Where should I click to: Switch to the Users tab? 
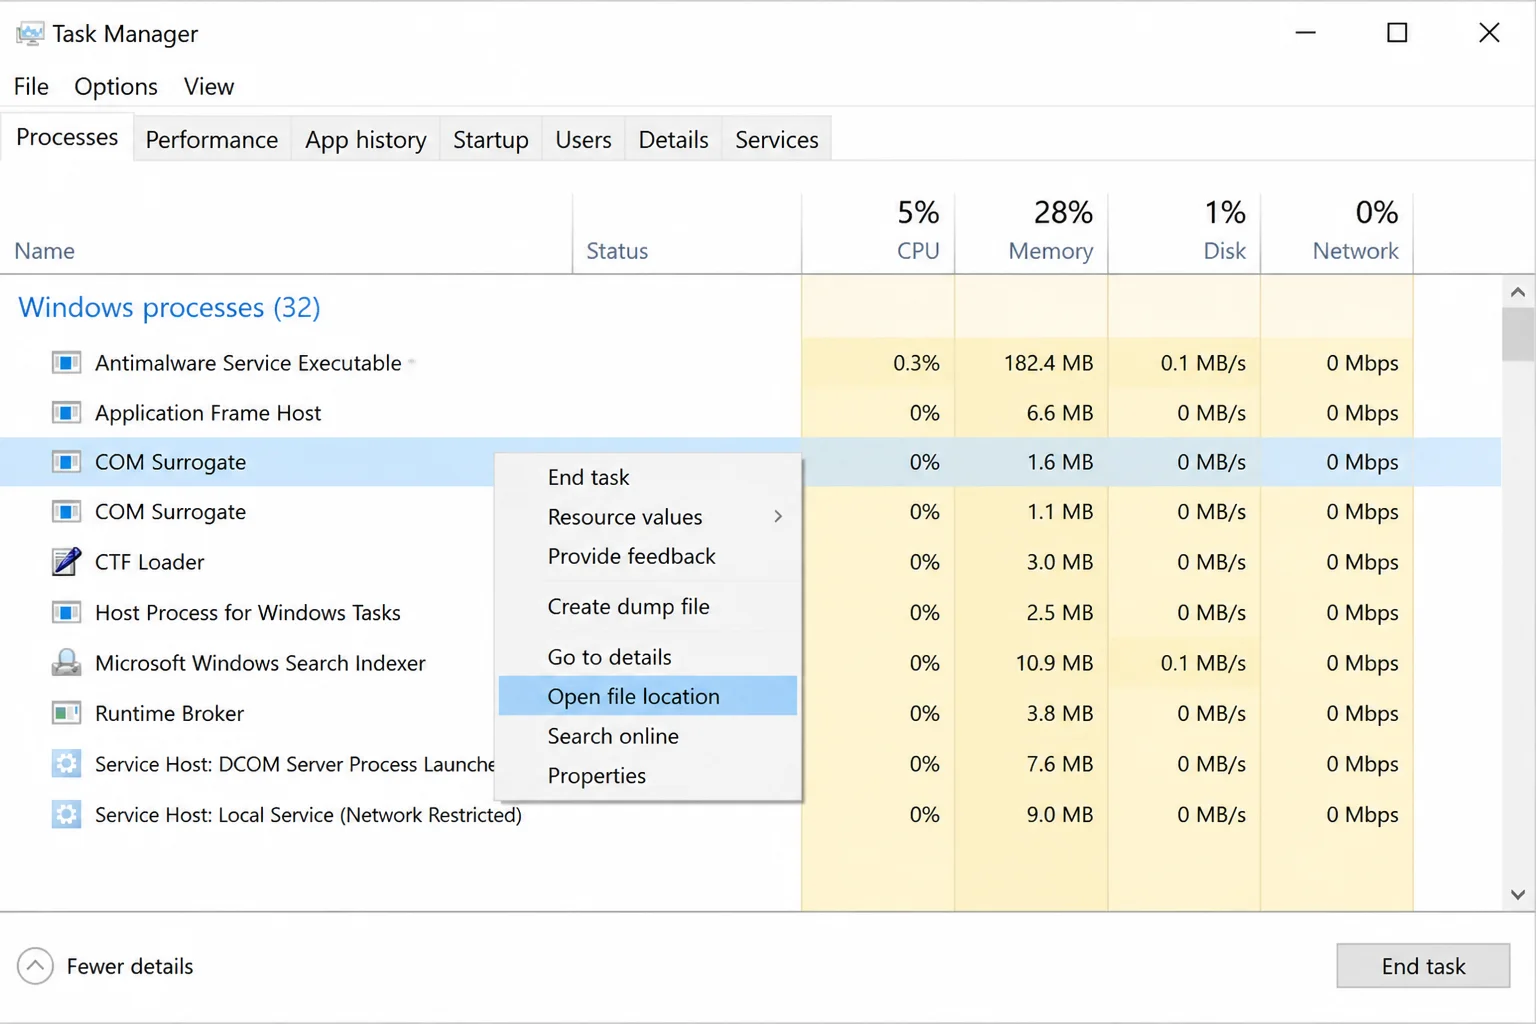point(584,140)
